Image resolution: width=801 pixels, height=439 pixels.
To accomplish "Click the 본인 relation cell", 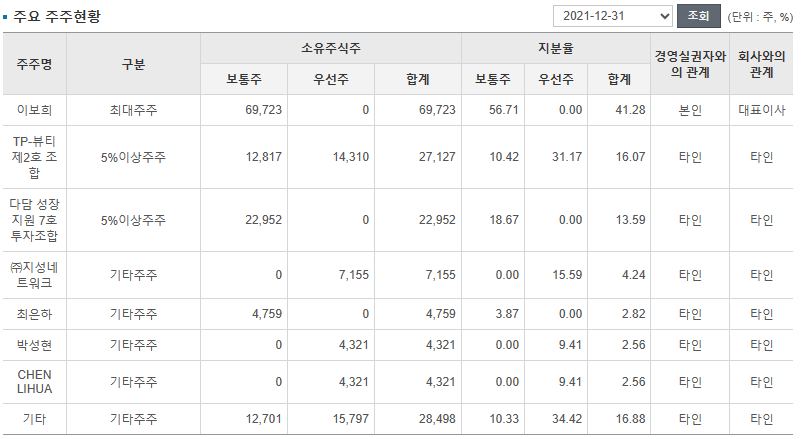I will click(690, 110).
